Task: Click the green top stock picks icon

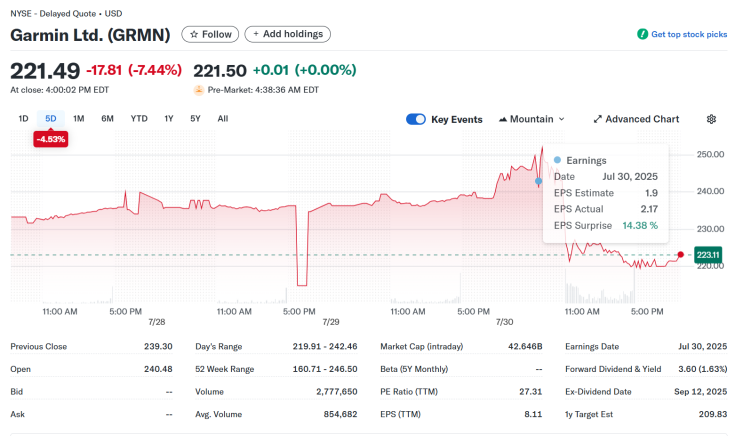Action: (643, 34)
